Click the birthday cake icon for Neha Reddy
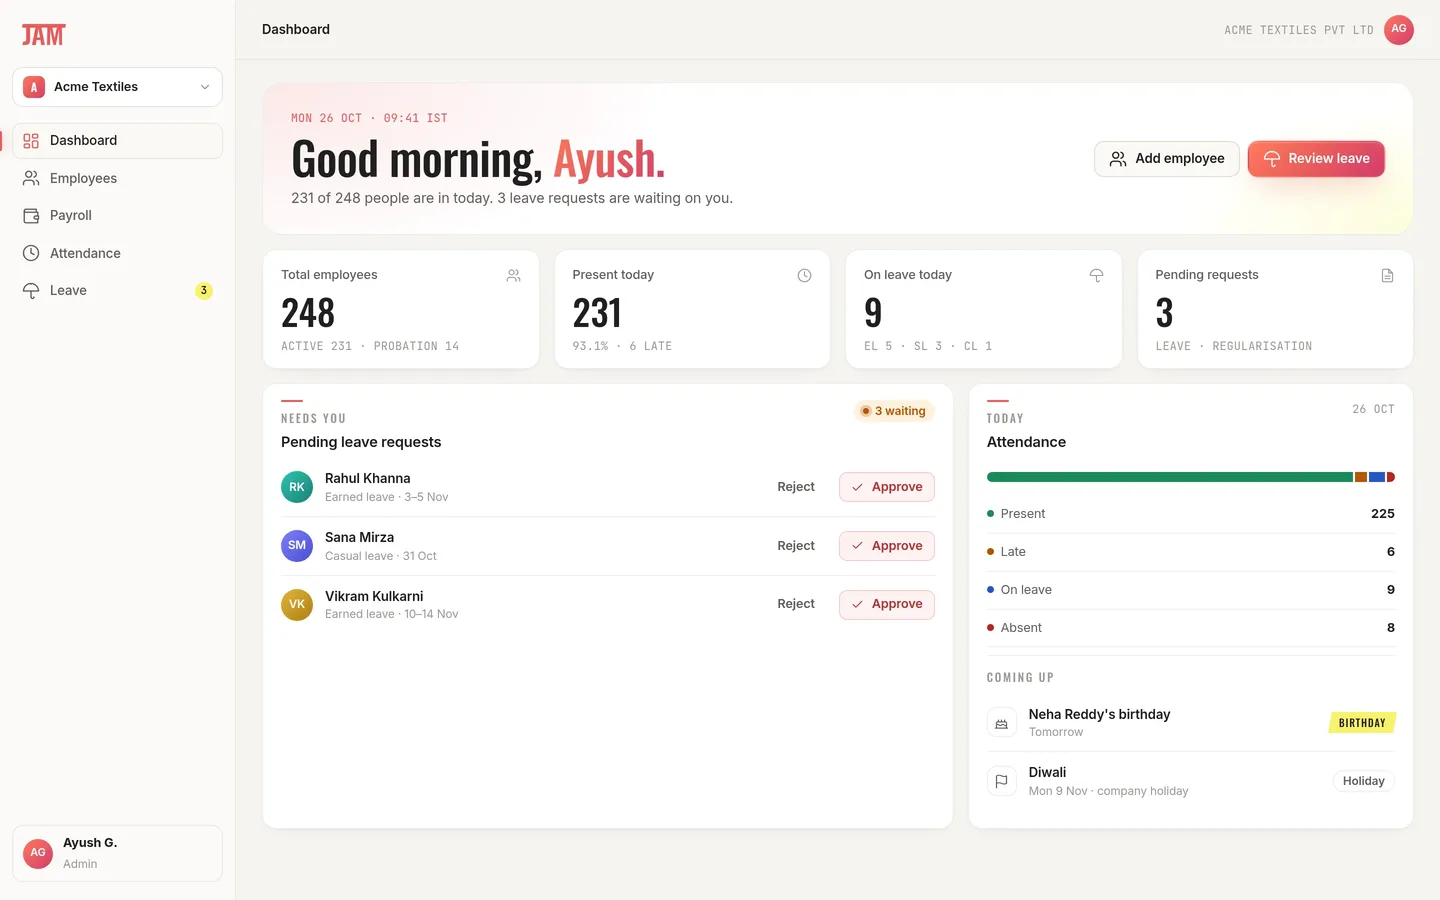Image resolution: width=1440 pixels, height=900 pixels. 1001,723
